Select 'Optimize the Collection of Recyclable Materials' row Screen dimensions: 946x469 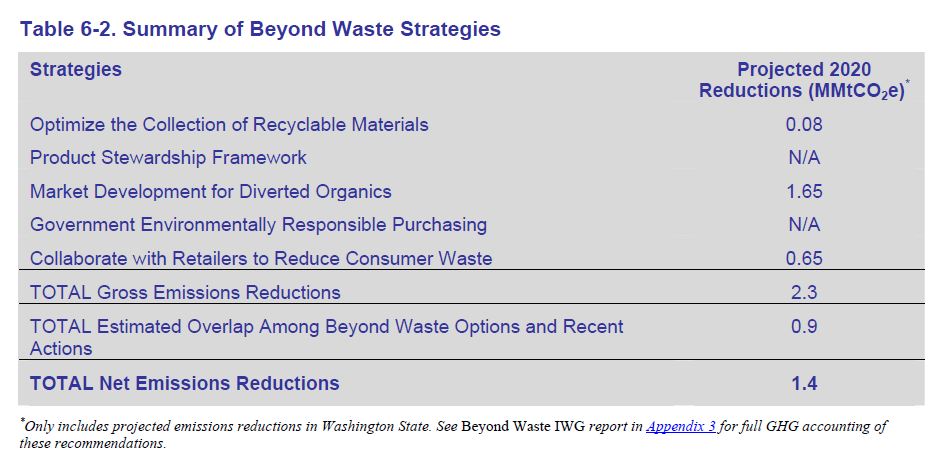click(x=229, y=125)
